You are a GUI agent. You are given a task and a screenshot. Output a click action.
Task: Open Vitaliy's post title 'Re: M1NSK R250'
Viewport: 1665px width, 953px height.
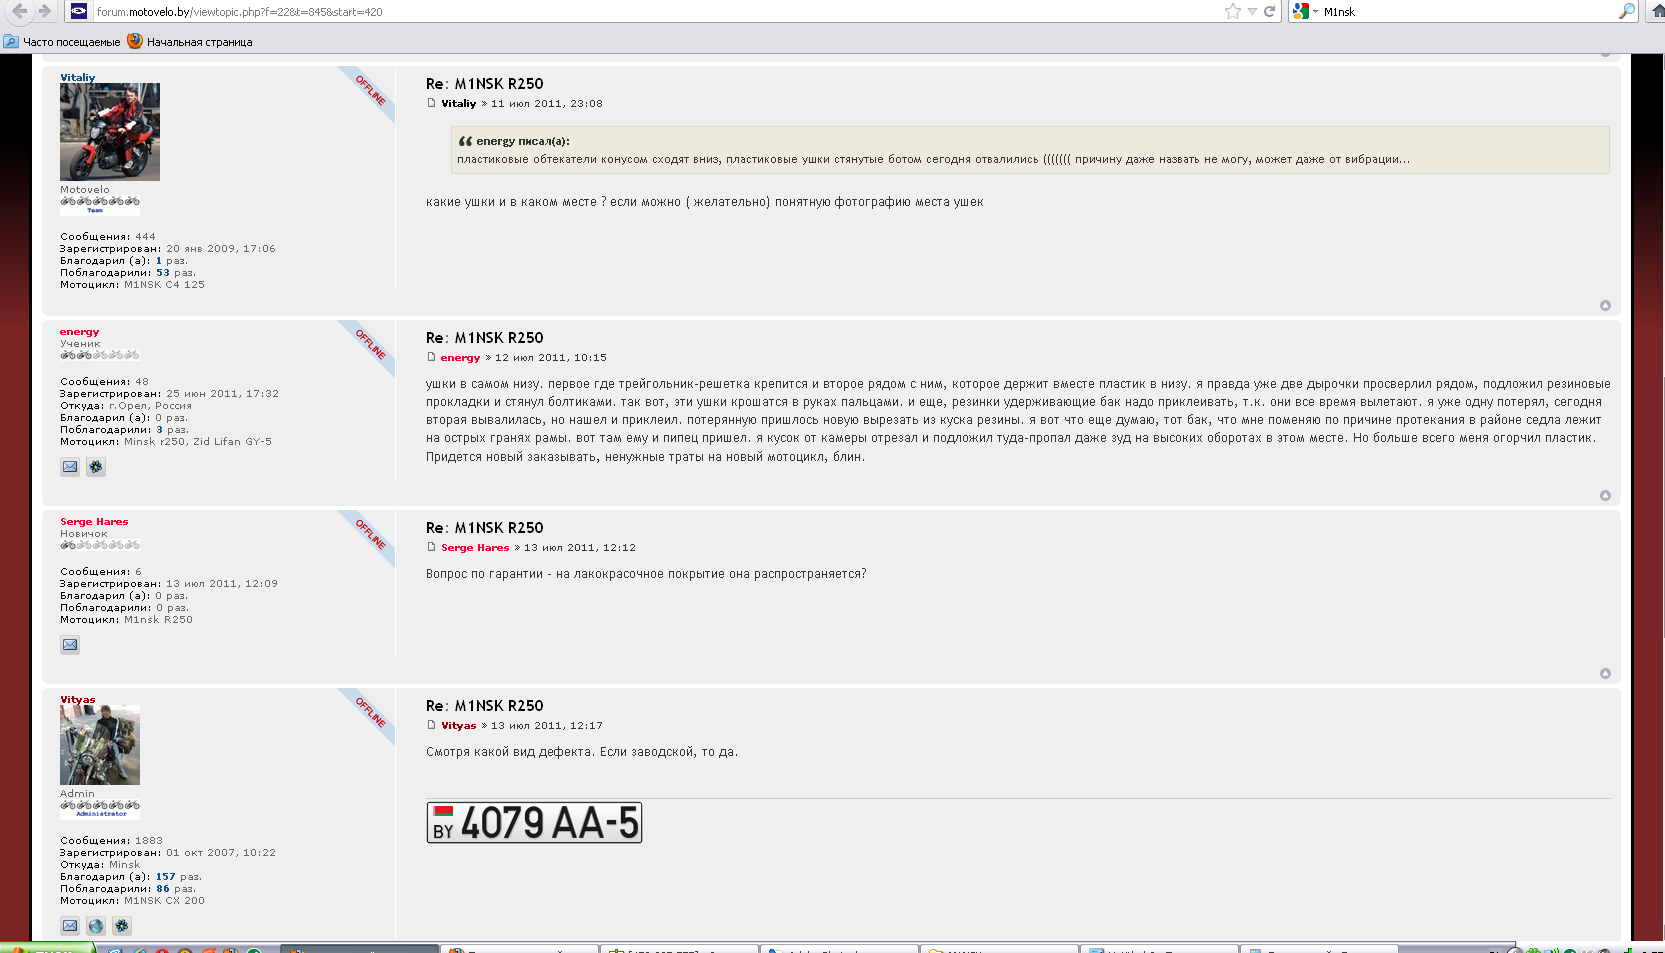(x=484, y=84)
